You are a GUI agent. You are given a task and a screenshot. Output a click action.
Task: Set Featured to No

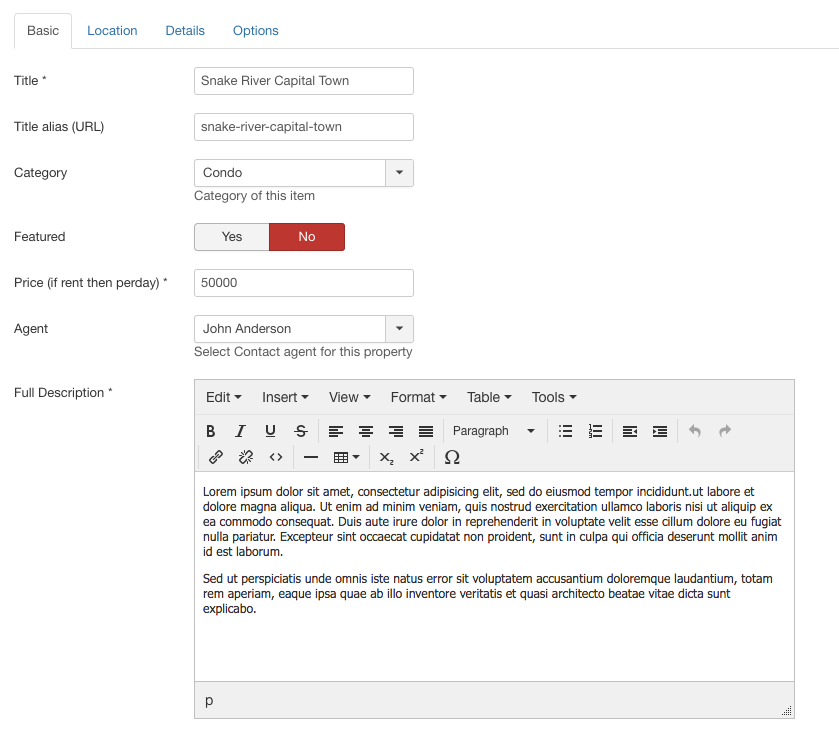click(307, 237)
